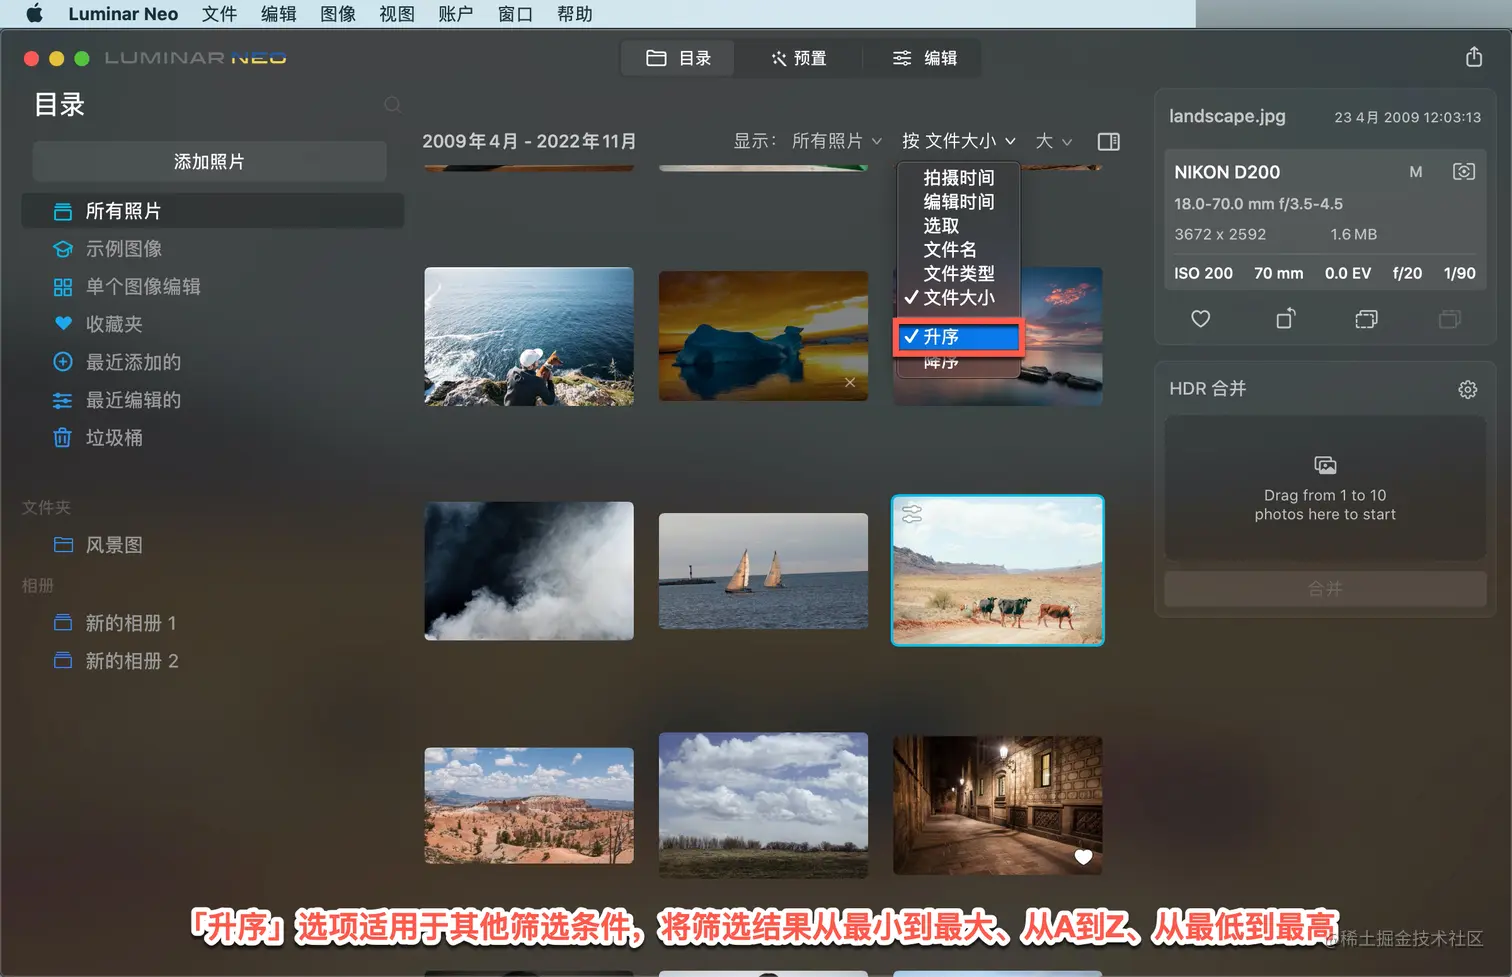
Task: Click the camera metadata icon
Action: [x=1463, y=172]
